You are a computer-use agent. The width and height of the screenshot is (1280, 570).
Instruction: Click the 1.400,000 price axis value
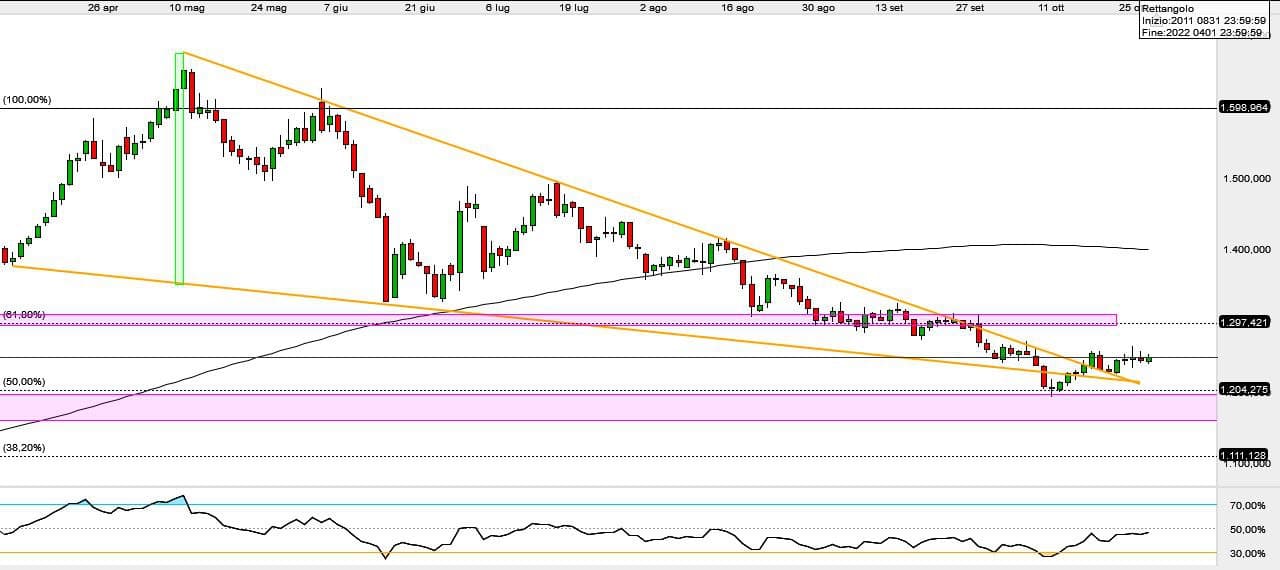coord(1245,250)
